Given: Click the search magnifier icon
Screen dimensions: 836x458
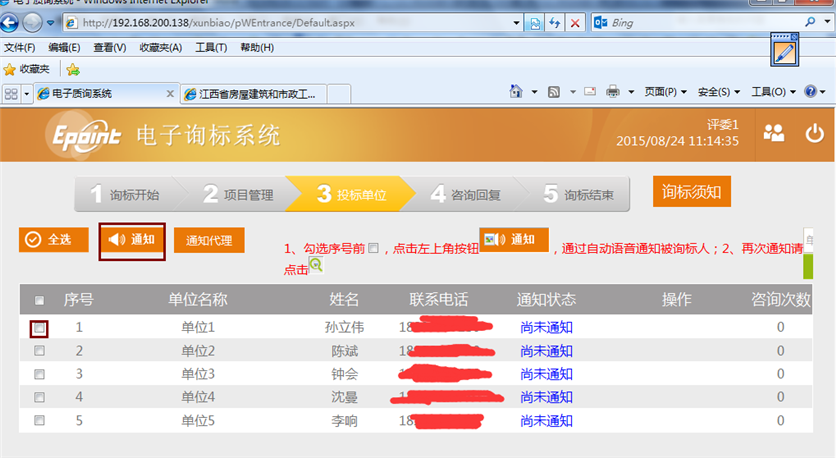Looking at the screenshot, I should click(x=810, y=22).
